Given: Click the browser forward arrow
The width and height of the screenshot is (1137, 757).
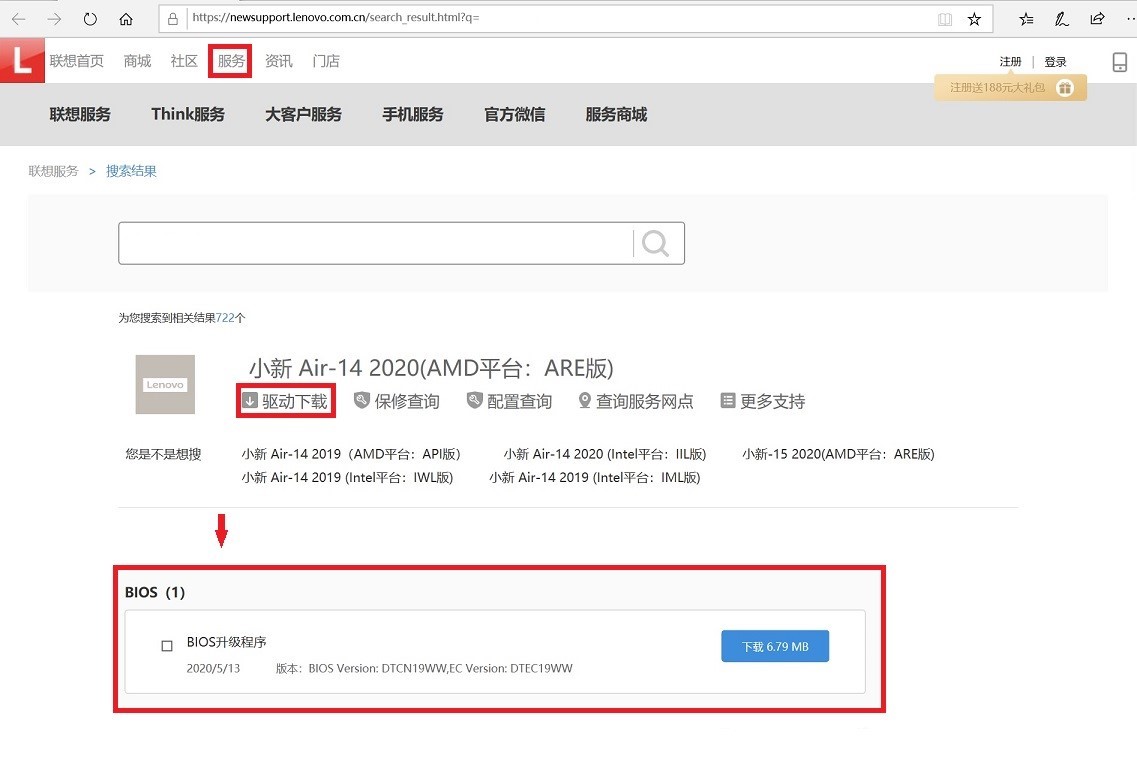Looking at the screenshot, I should coord(54,19).
